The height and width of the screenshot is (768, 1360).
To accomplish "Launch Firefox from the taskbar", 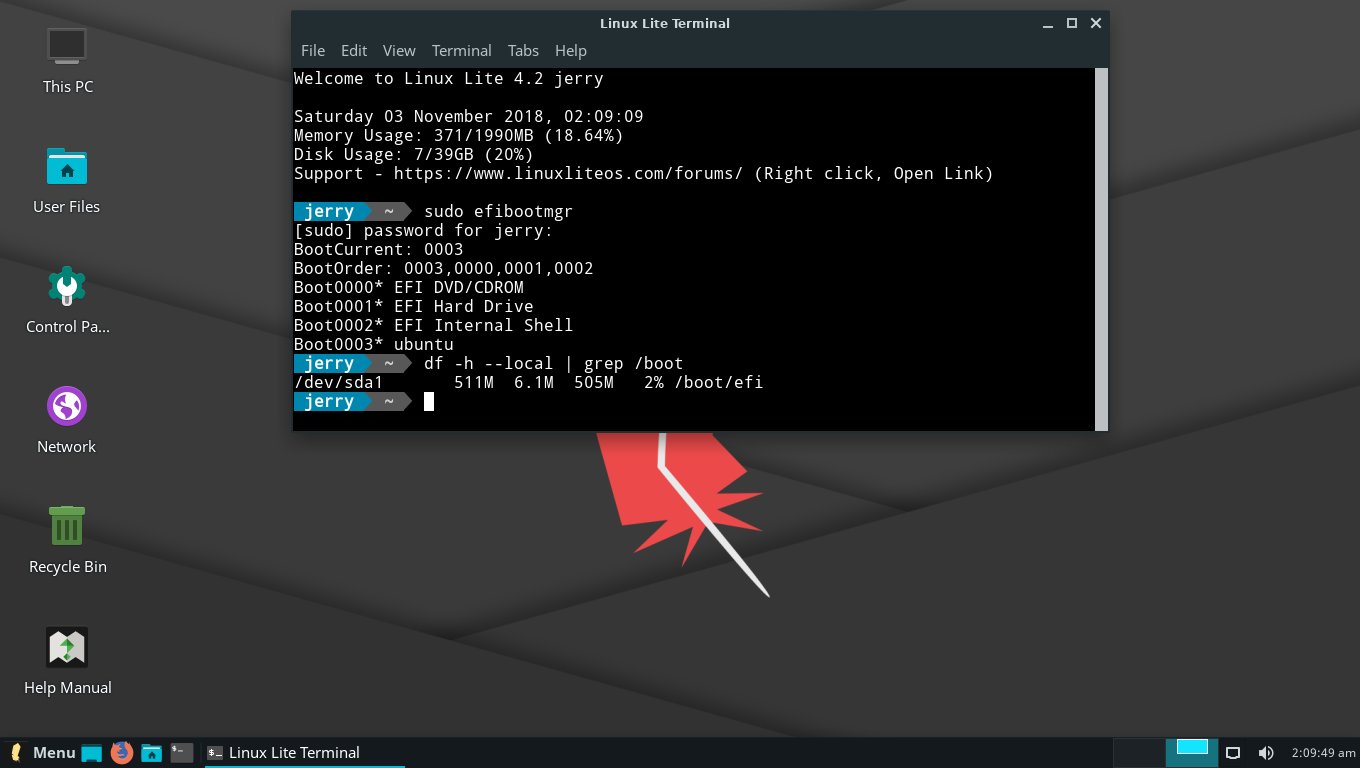I will [122, 752].
